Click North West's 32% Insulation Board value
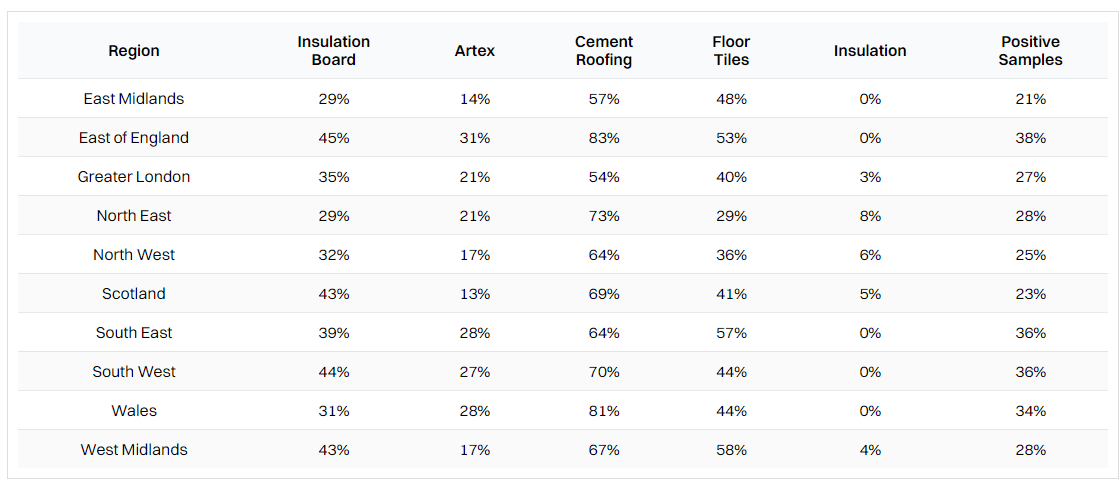The width and height of the screenshot is (1119, 491). [x=334, y=255]
